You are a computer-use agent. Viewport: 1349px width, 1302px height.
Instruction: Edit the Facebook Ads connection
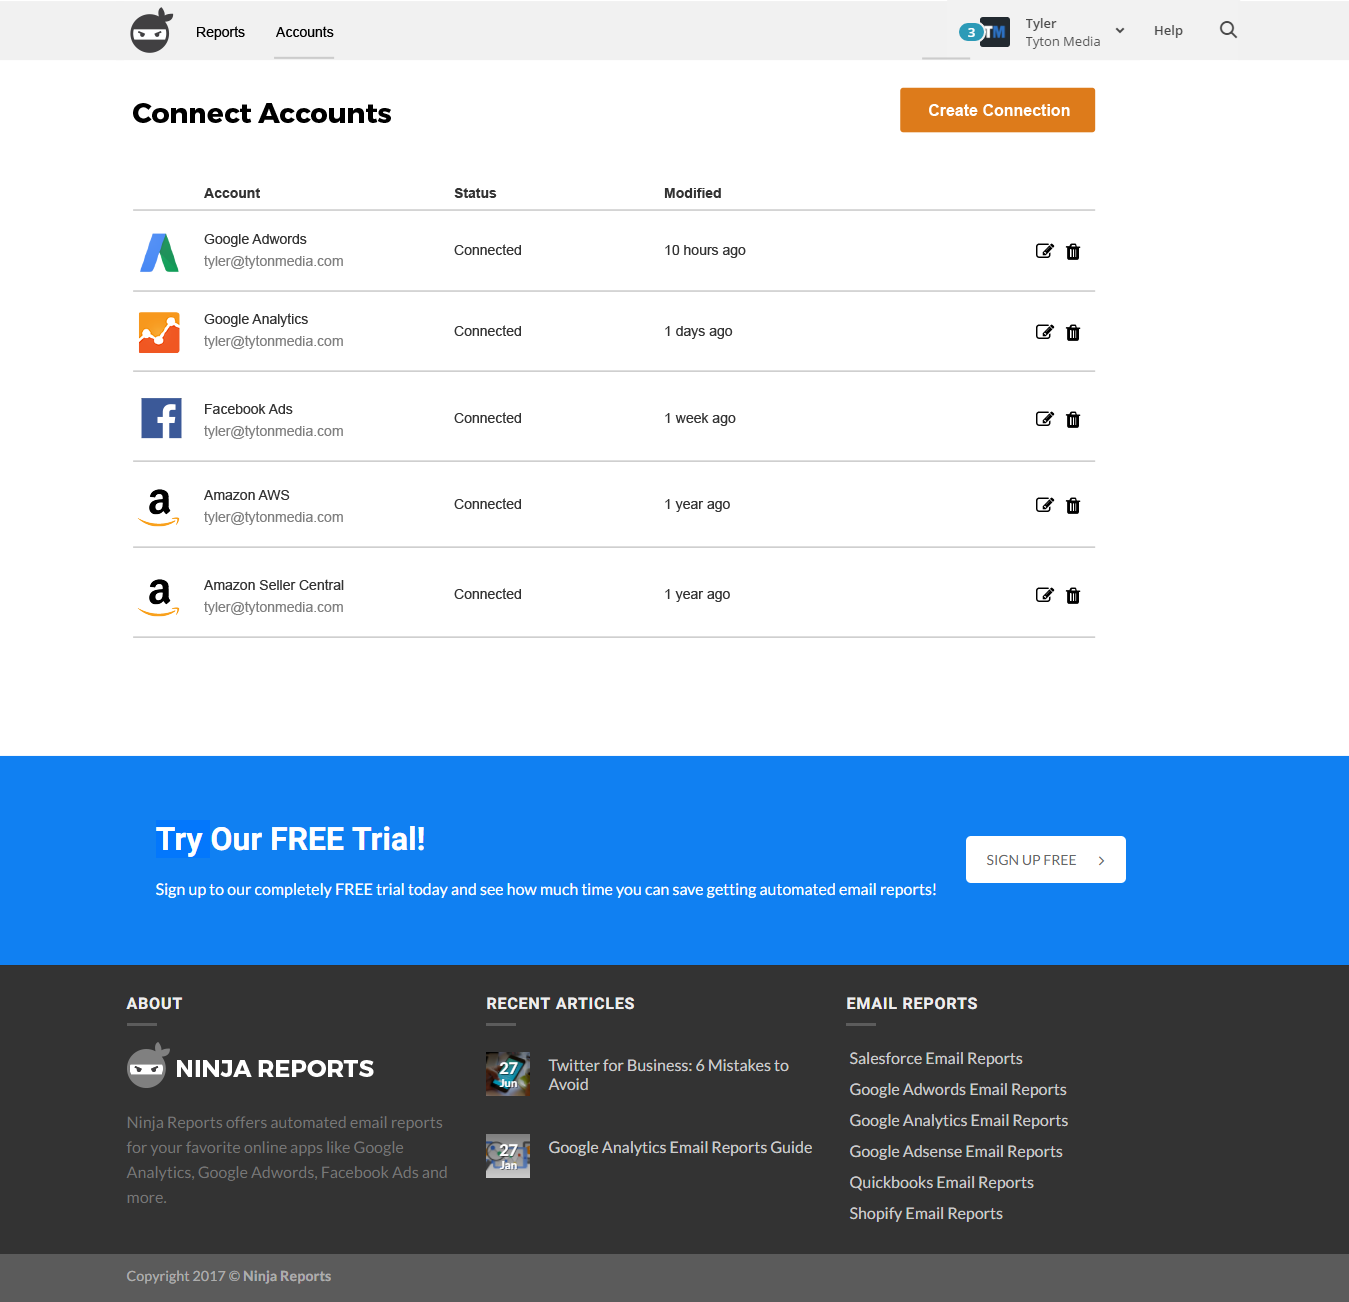tap(1045, 419)
